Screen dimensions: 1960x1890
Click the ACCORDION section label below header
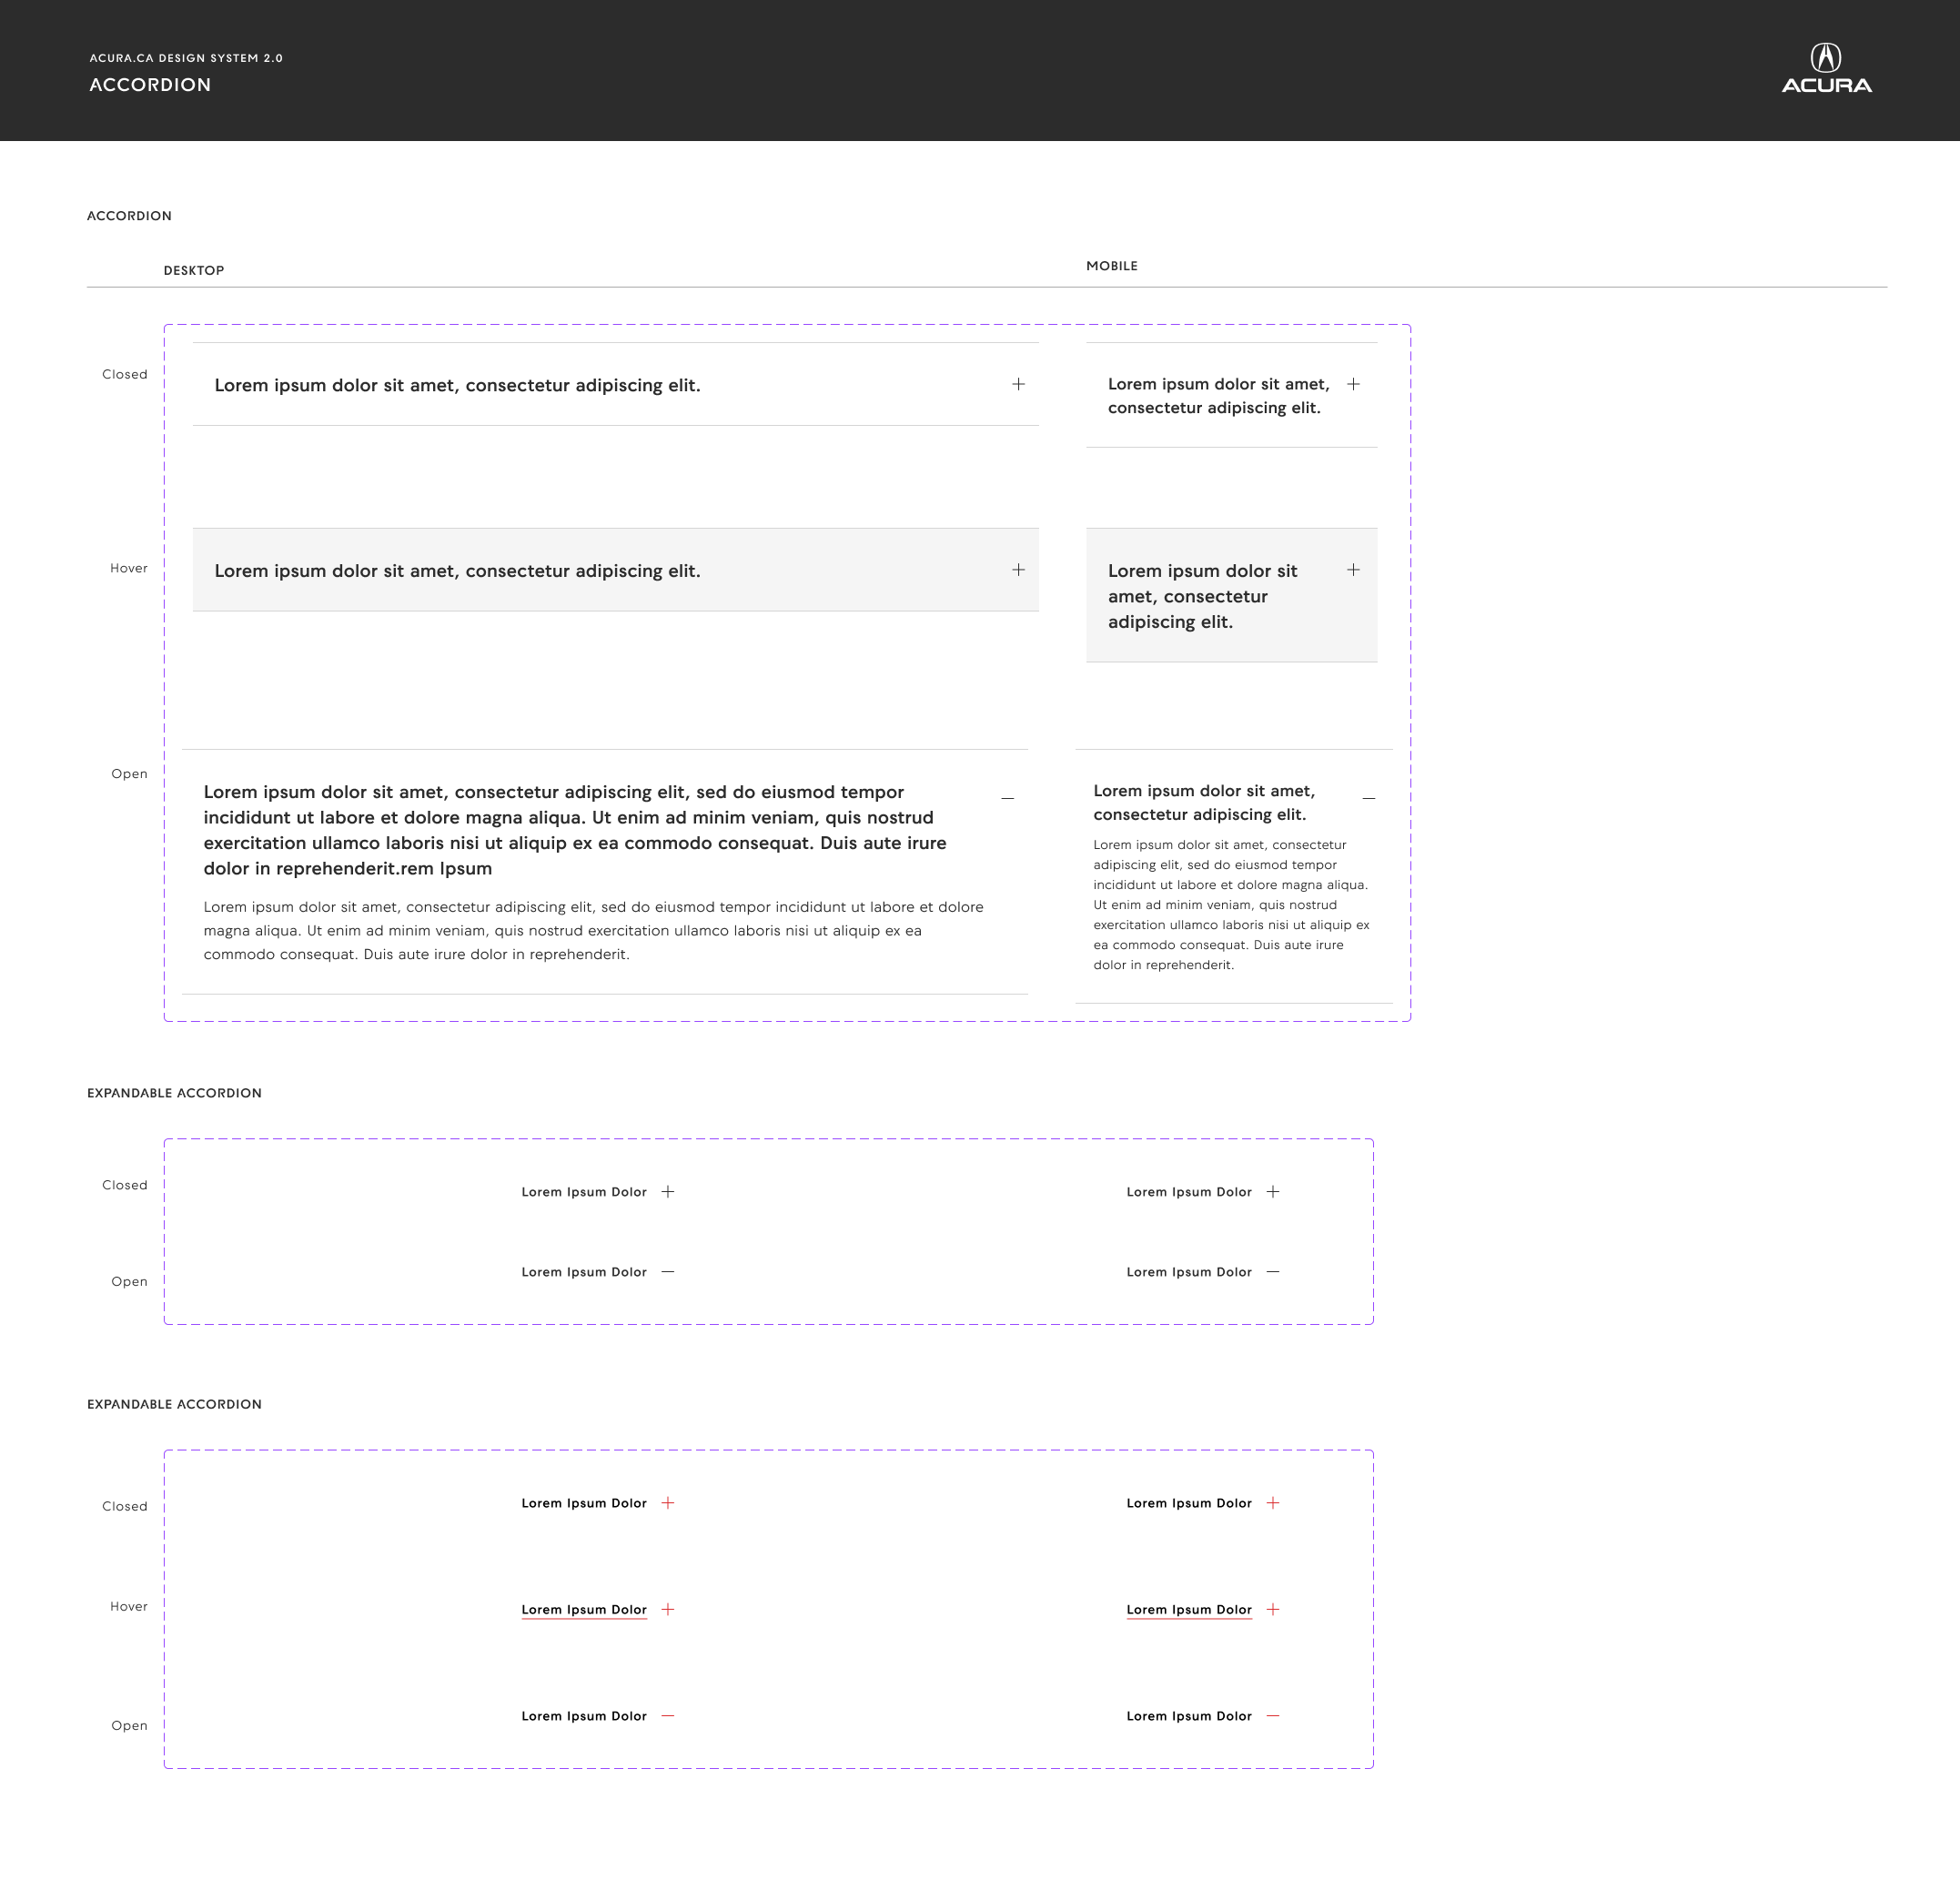[x=129, y=216]
